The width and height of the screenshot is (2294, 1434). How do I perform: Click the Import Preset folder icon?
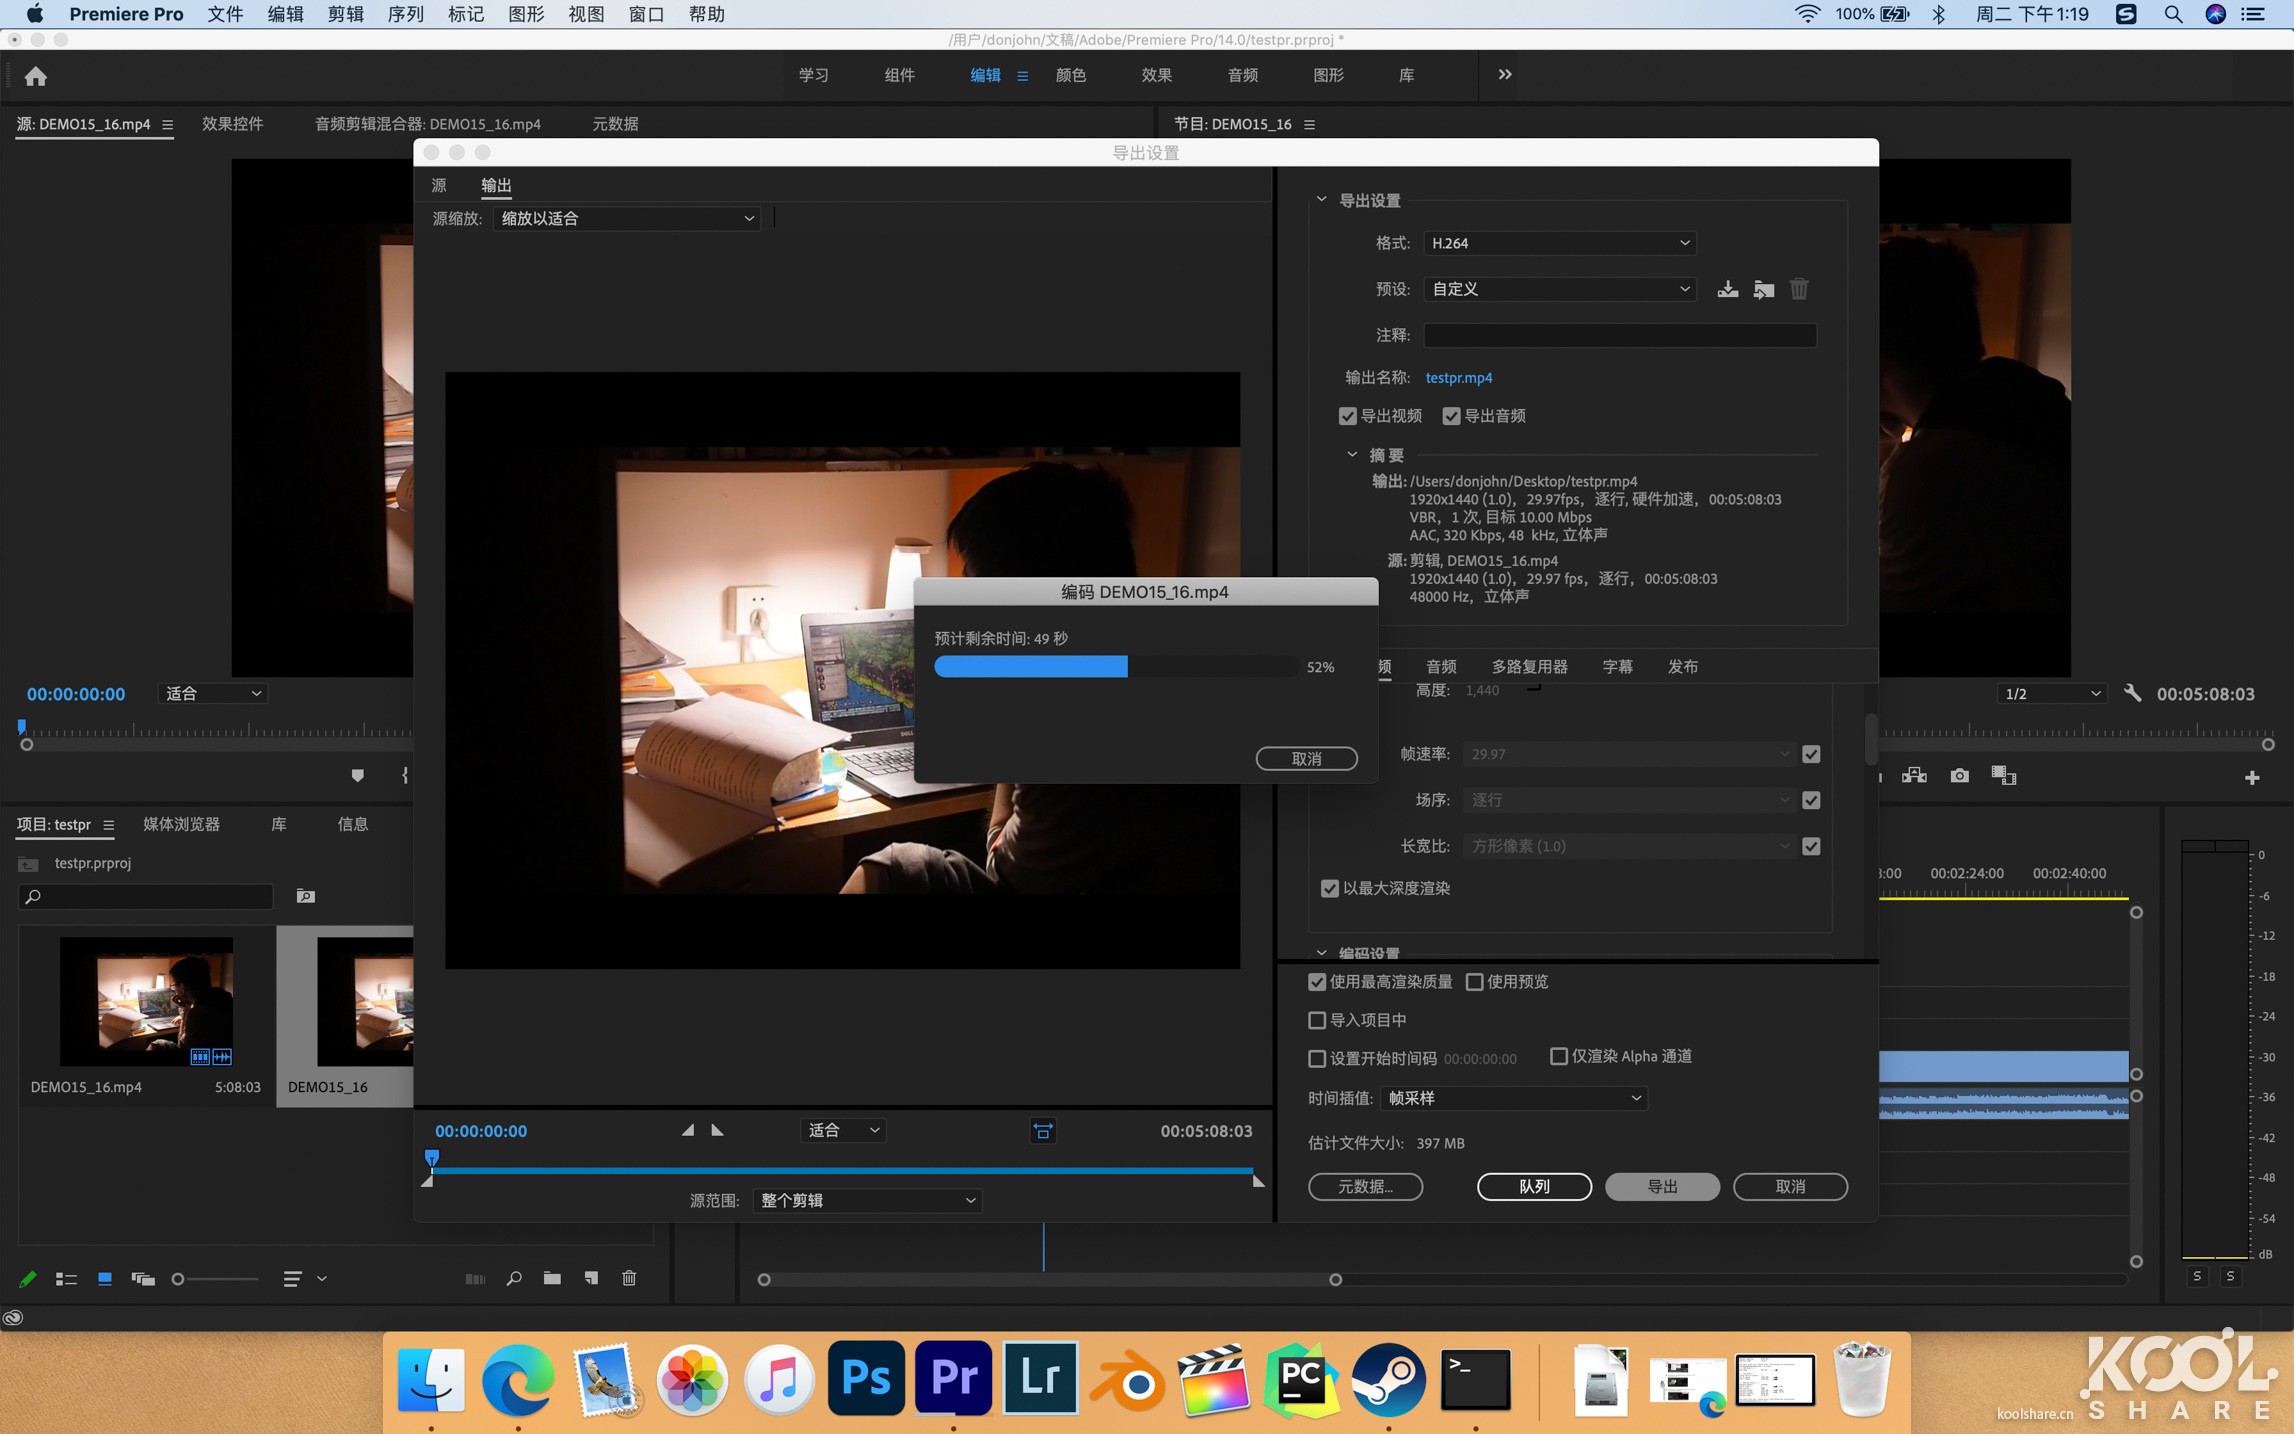pyautogui.click(x=1764, y=289)
